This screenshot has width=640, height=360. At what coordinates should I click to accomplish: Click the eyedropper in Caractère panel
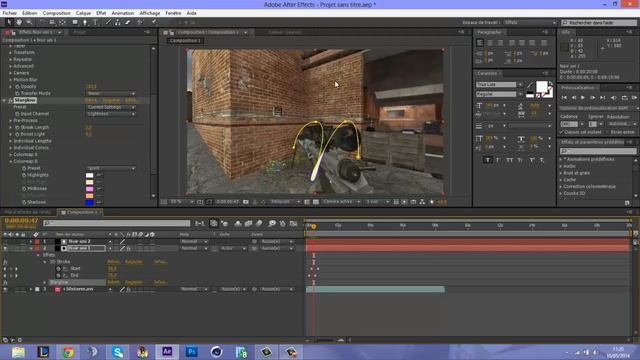point(530,85)
